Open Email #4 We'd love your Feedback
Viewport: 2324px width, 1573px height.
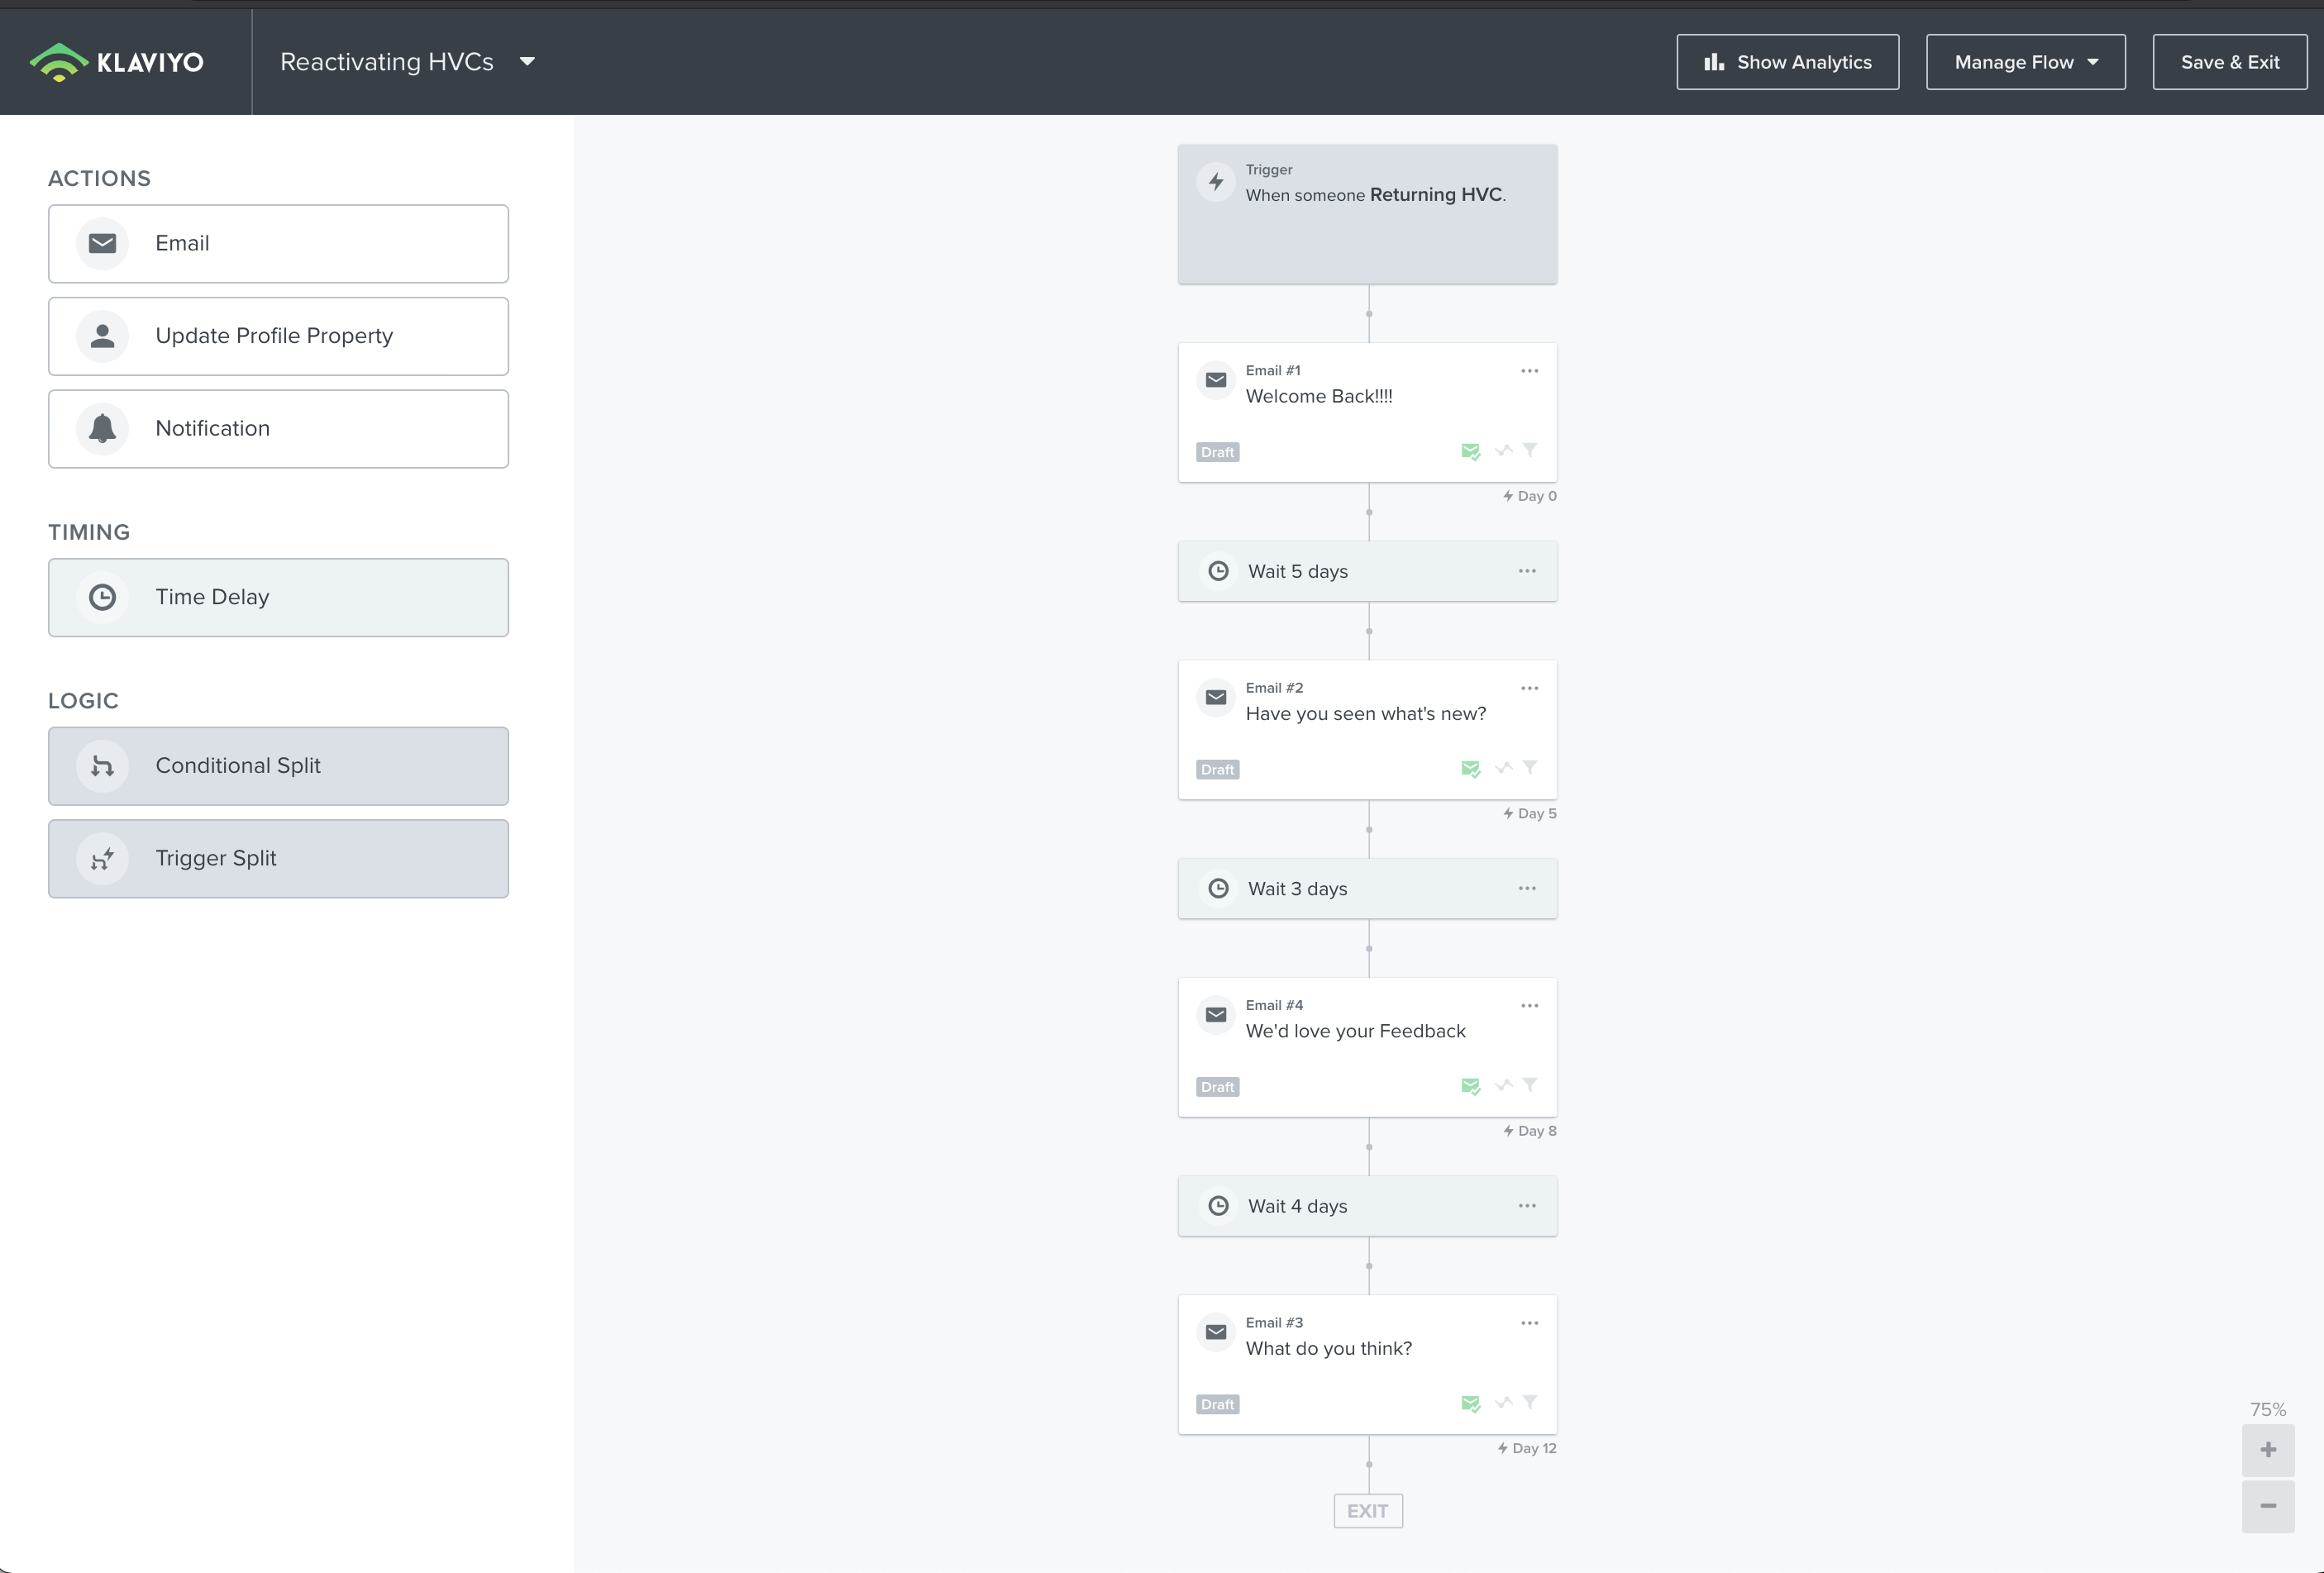point(1367,1047)
